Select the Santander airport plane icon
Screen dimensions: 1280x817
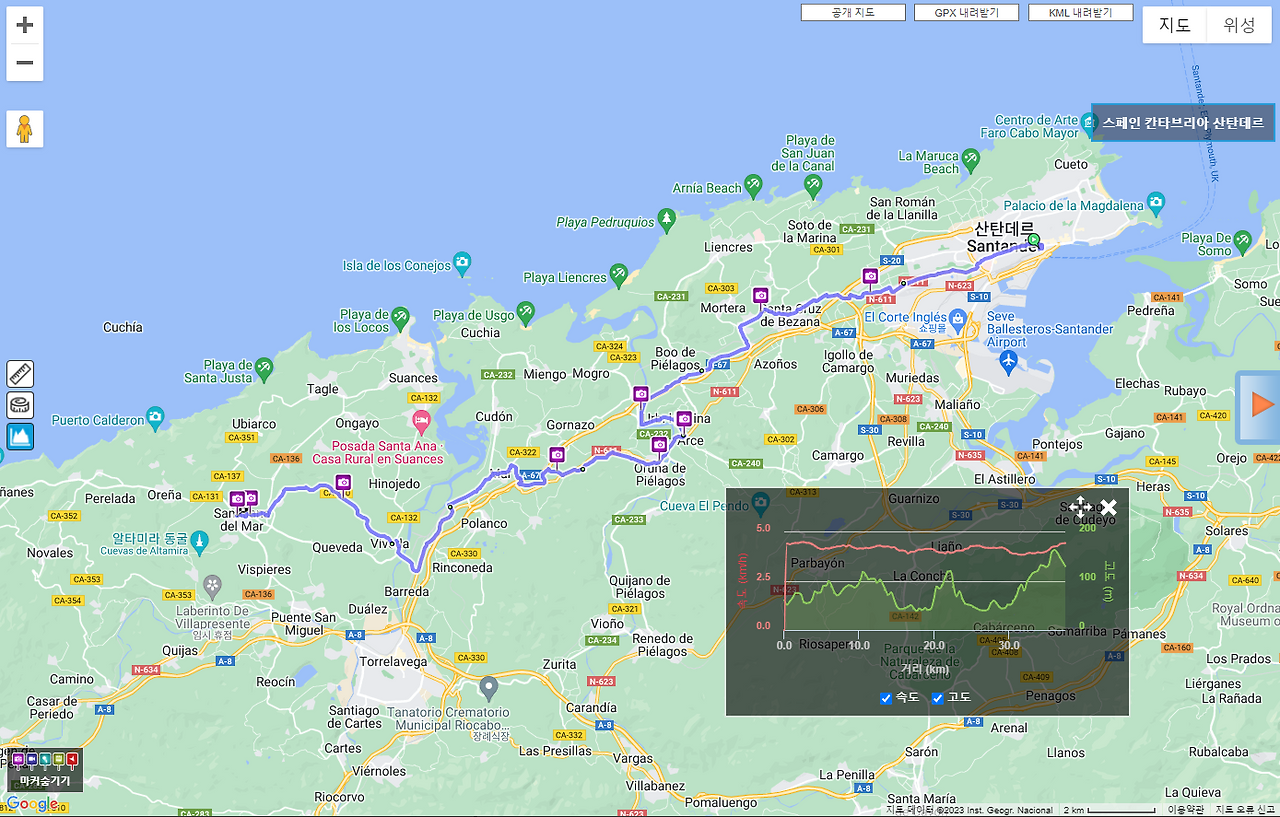(x=1008, y=361)
